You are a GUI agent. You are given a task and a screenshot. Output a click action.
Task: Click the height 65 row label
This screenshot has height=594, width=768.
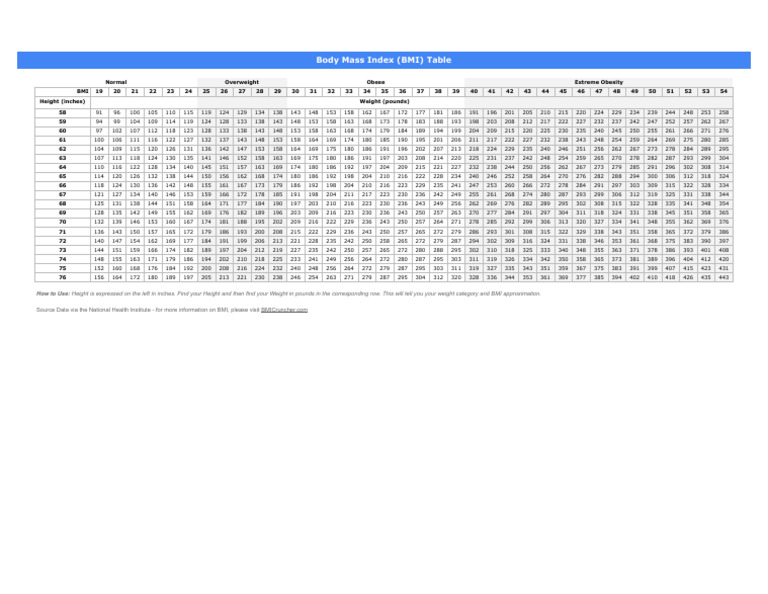tap(63, 176)
